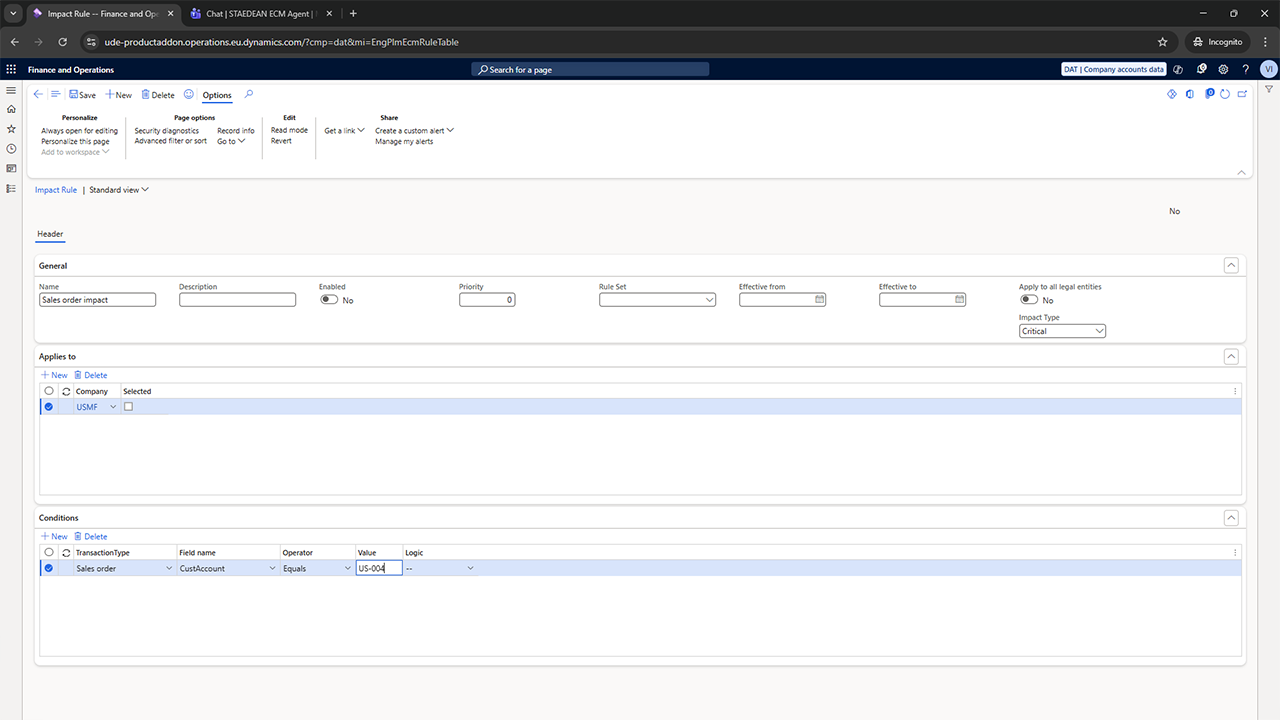This screenshot has height=720, width=1280.
Task: Refresh icon in the Conditions grid header
Action: (x=66, y=552)
